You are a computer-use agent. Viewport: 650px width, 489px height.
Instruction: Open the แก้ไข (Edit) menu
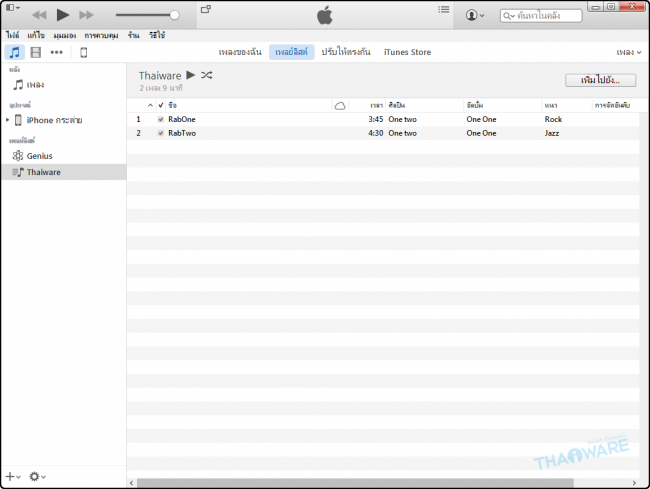[x=36, y=35]
